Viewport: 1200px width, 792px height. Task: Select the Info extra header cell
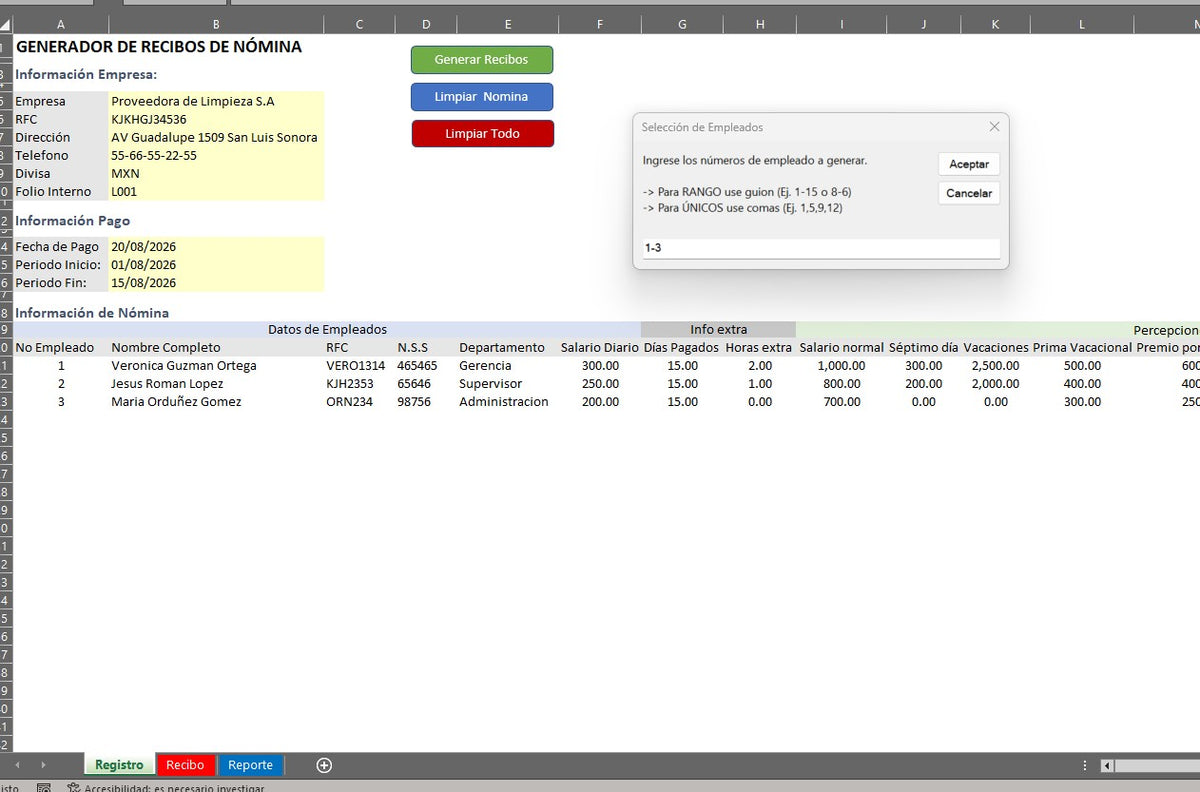(x=718, y=329)
